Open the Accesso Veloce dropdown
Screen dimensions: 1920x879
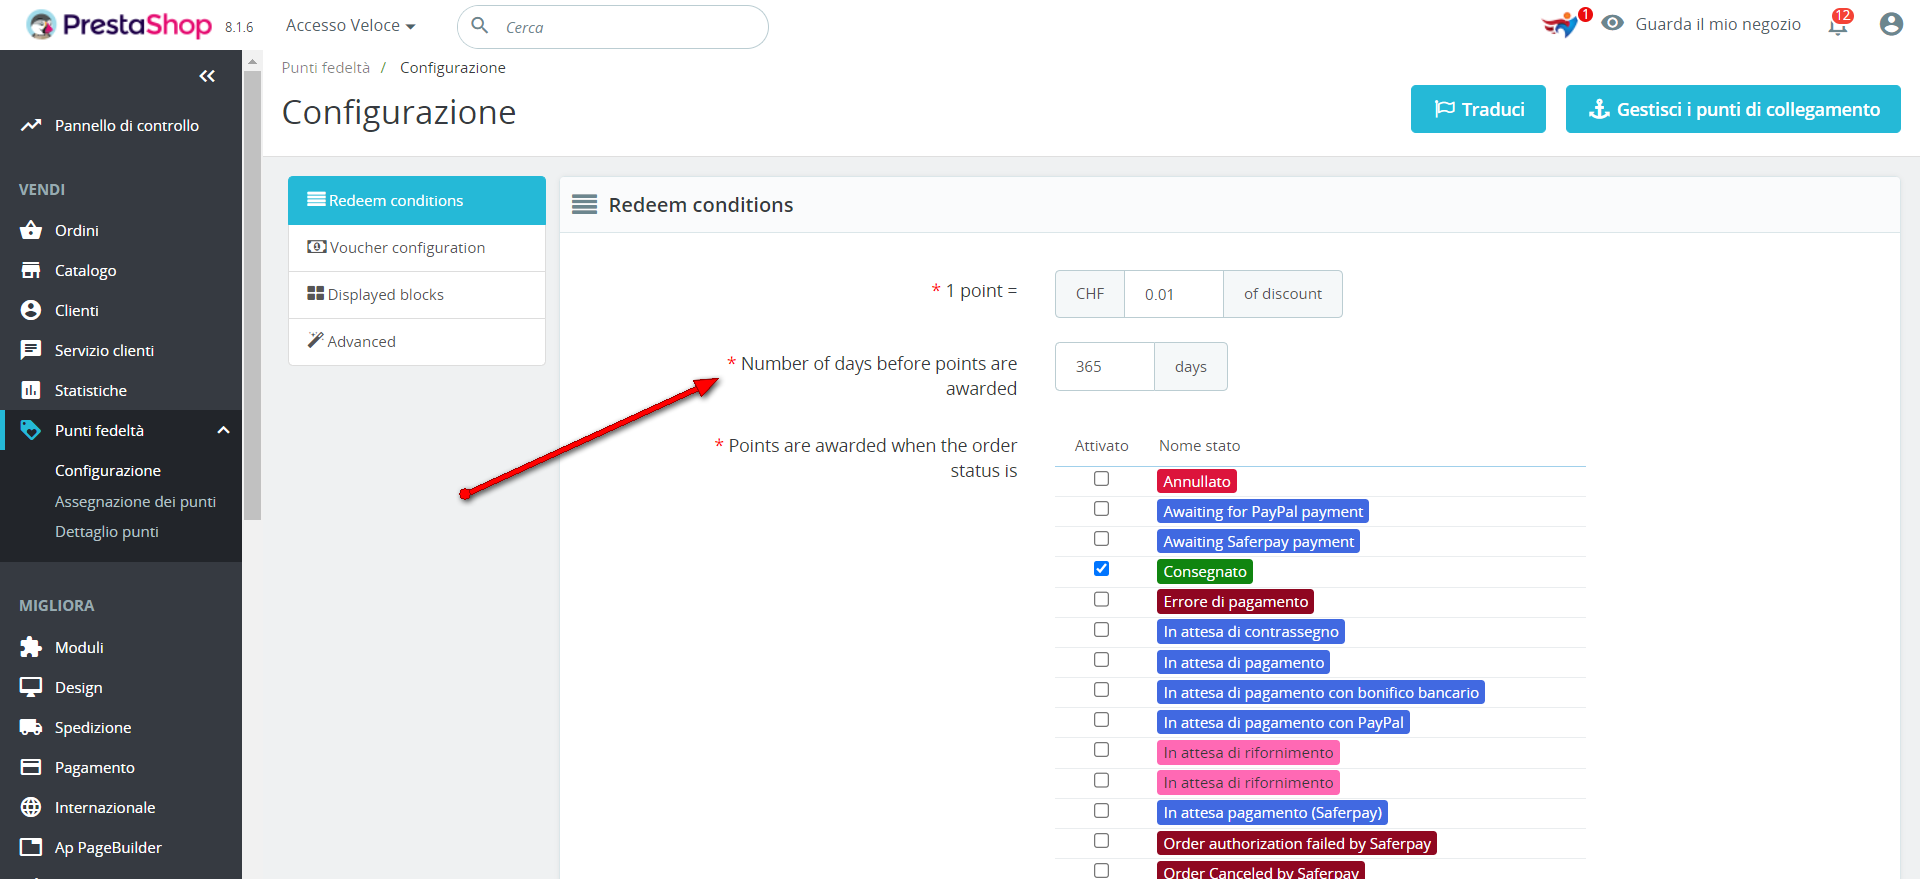click(350, 26)
